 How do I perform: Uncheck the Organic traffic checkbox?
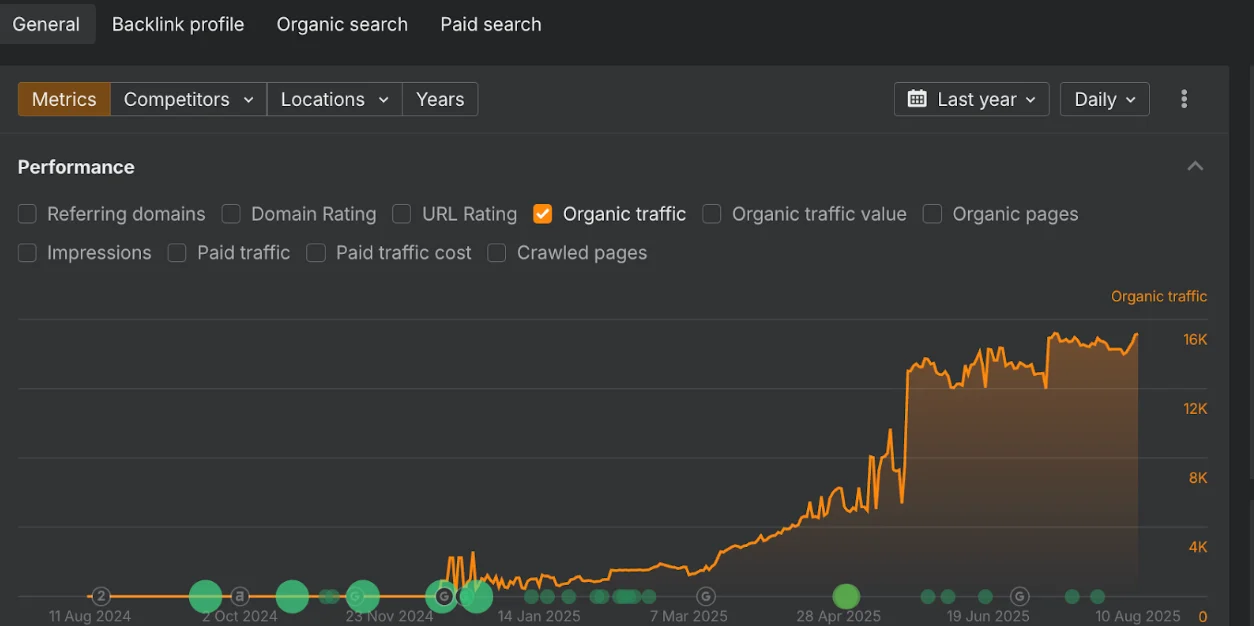click(x=543, y=214)
